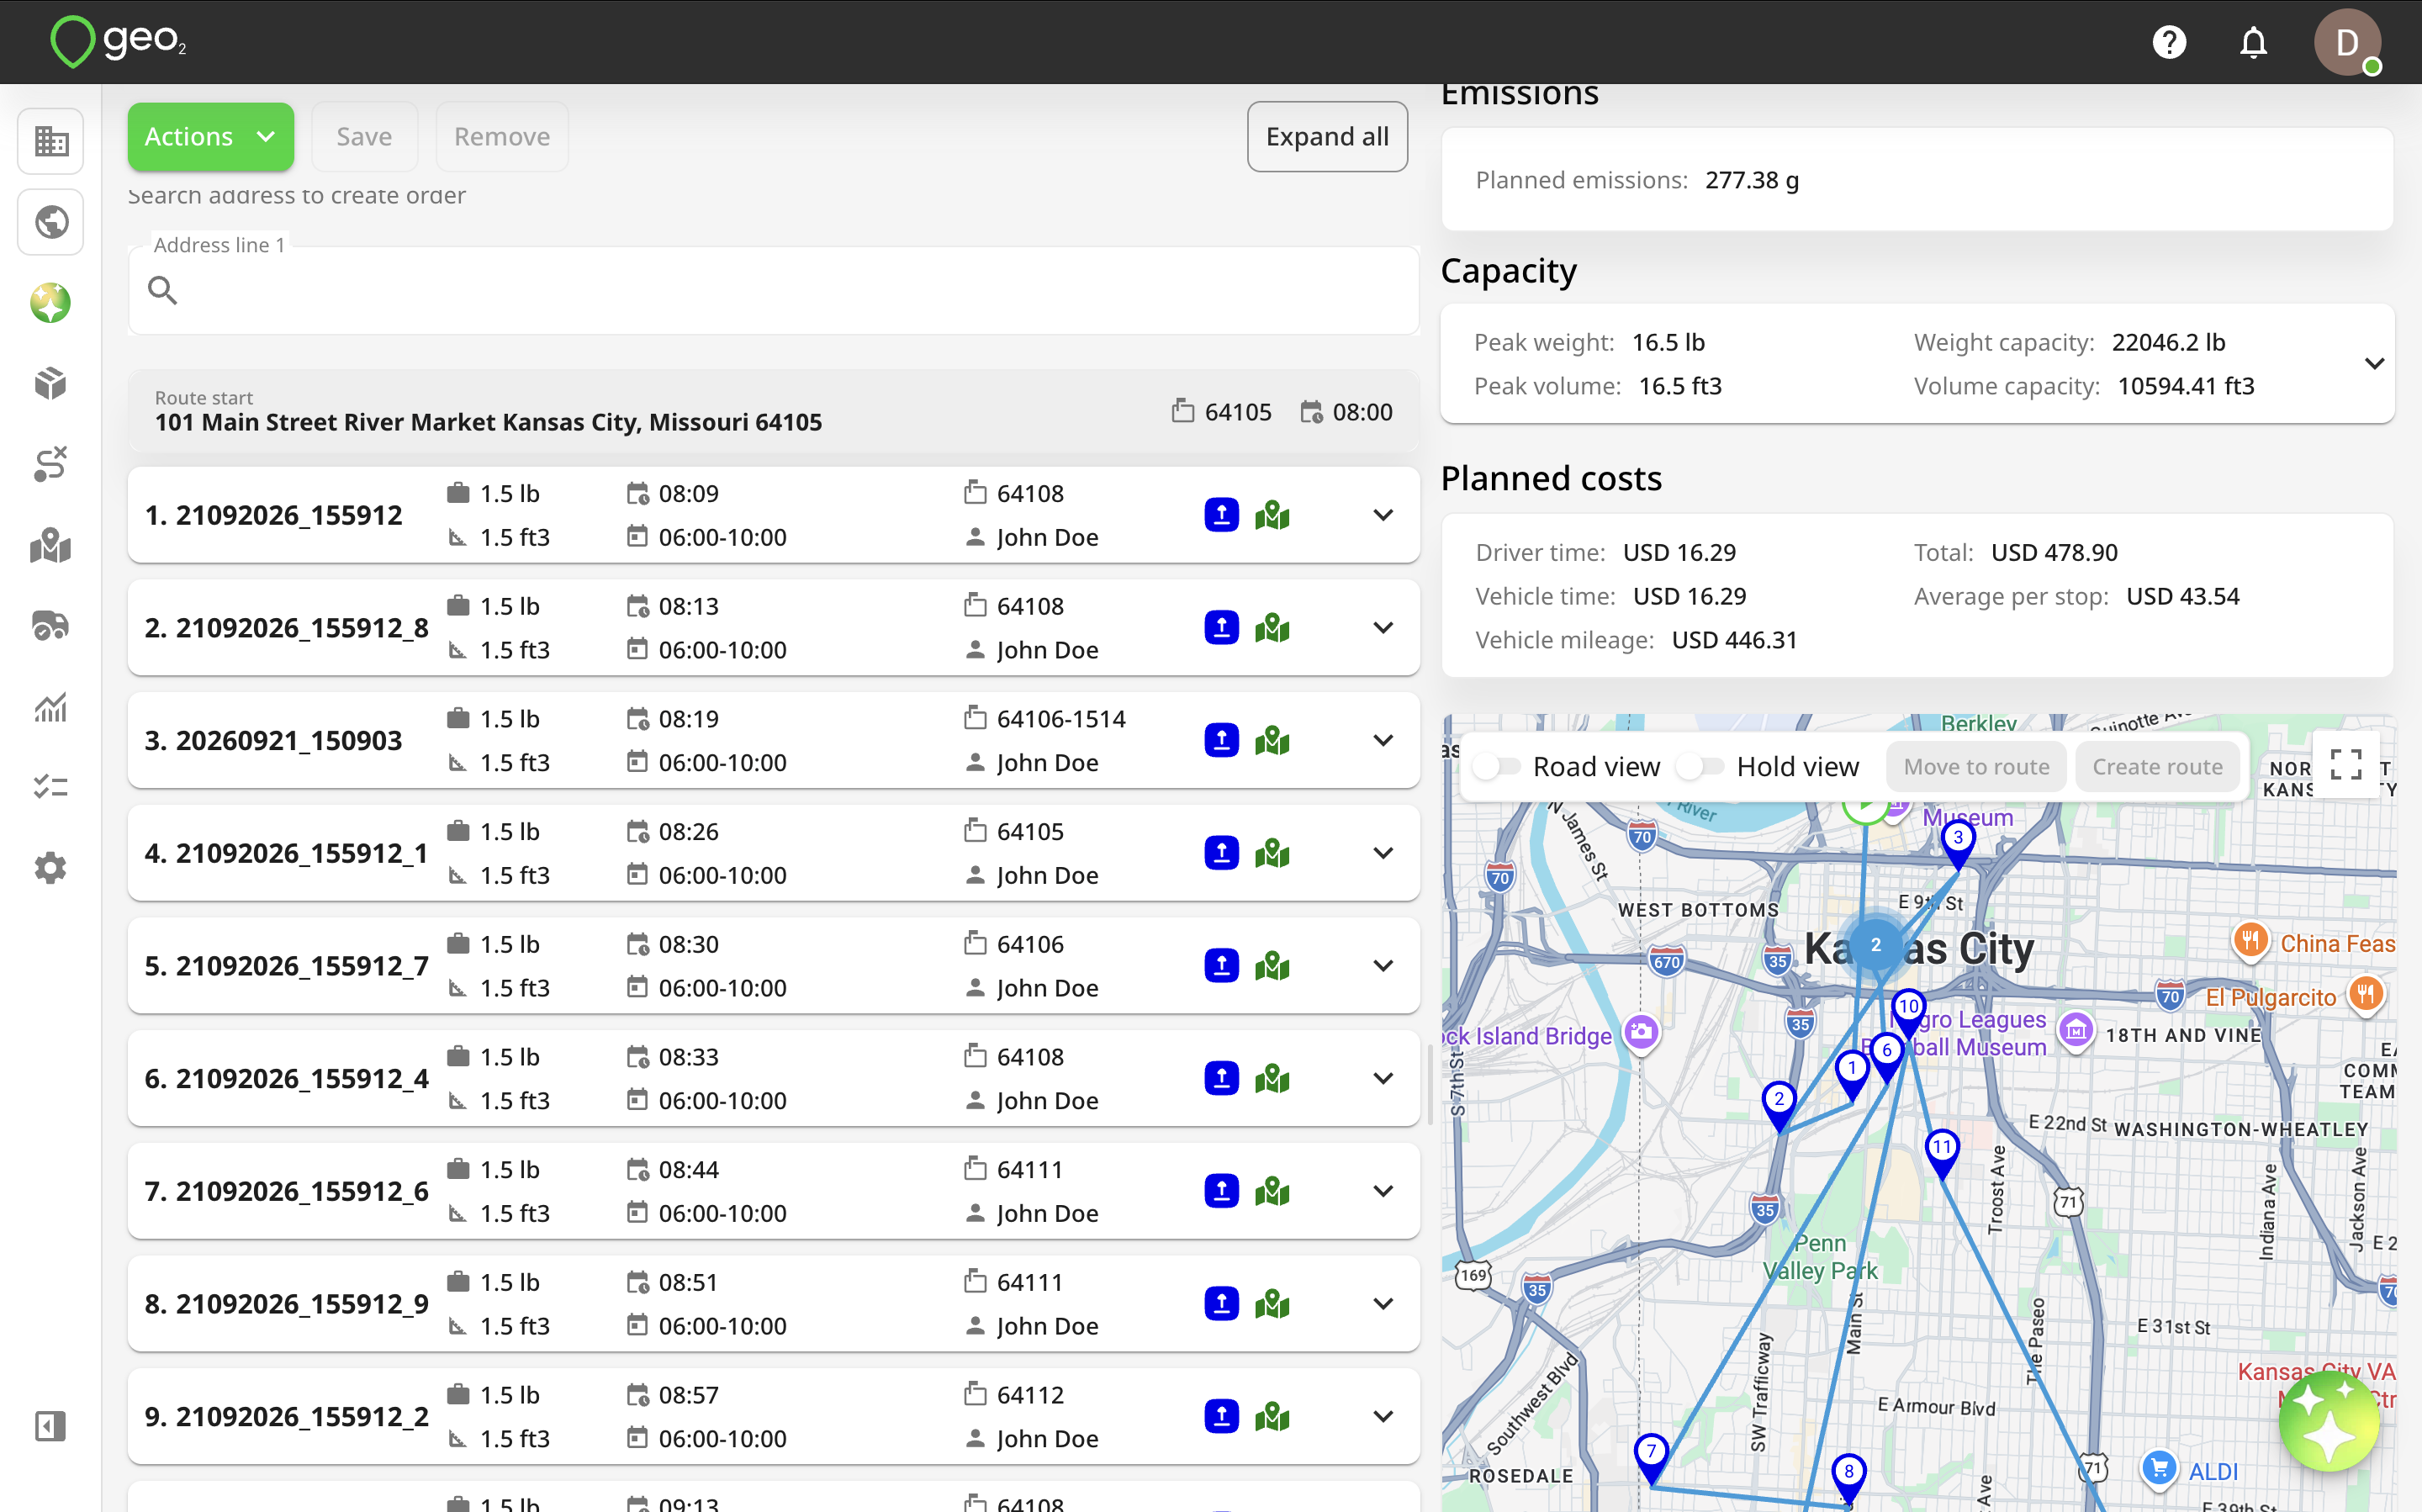Click the Save button
The width and height of the screenshot is (2422, 1512).
pos(364,137)
